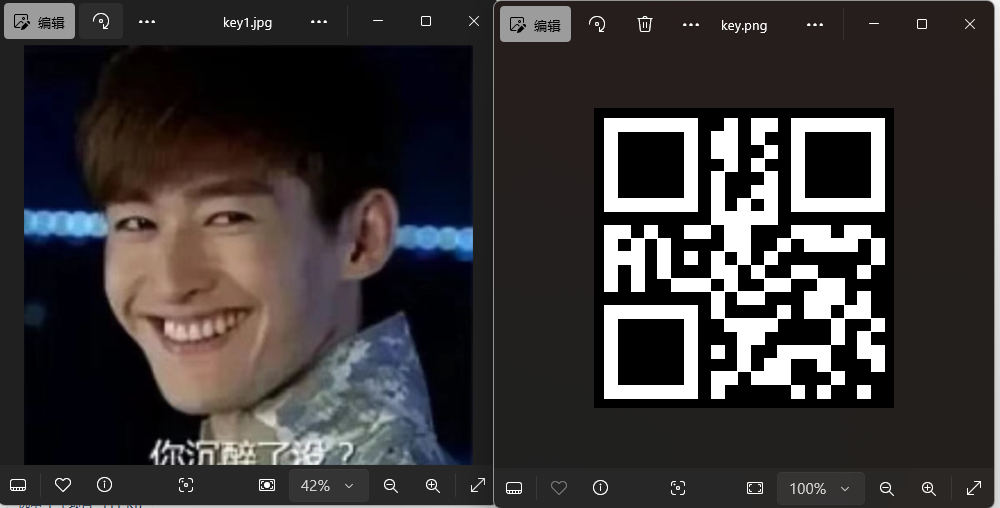The image size is (1000, 508).
Task: Show filmstrip in key.png window
Action: coord(514,488)
